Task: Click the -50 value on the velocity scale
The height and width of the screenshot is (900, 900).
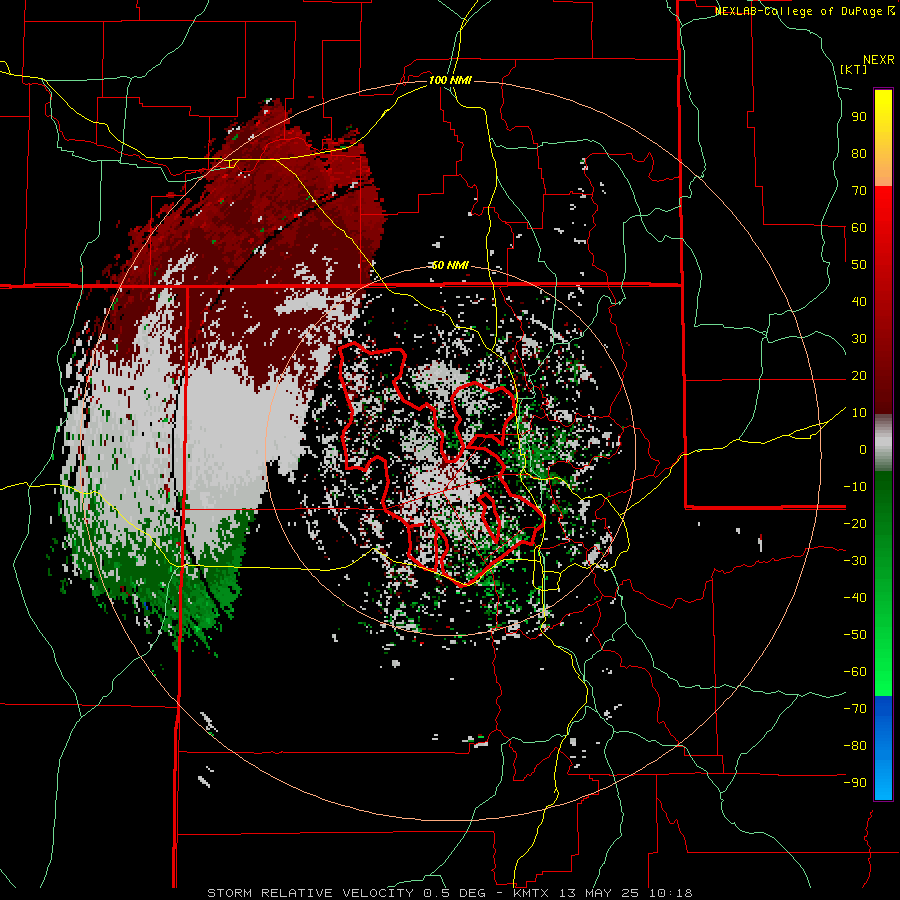Action: pos(855,634)
